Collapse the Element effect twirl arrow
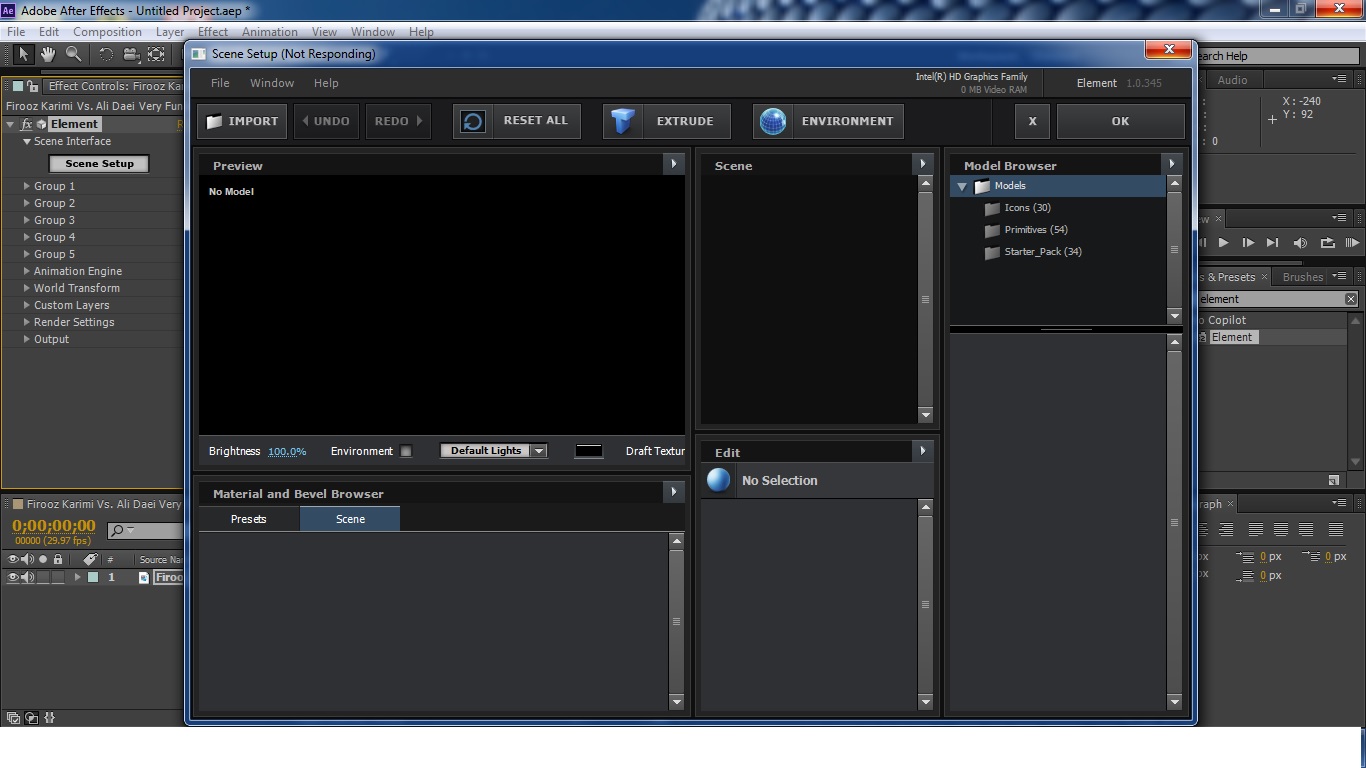The width and height of the screenshot is (1366, 768). 10,124
